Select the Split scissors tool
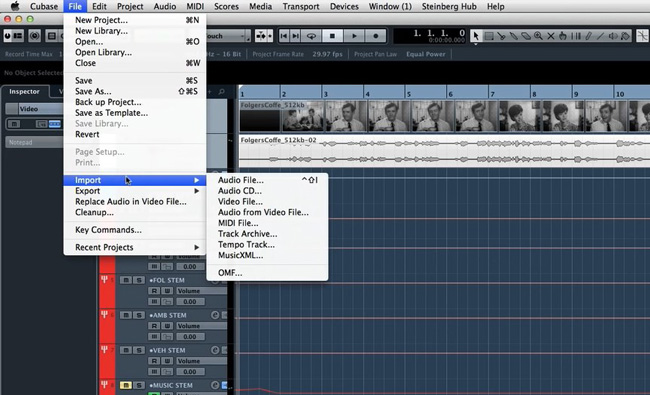Screen dimensions: 650x395 501,36
